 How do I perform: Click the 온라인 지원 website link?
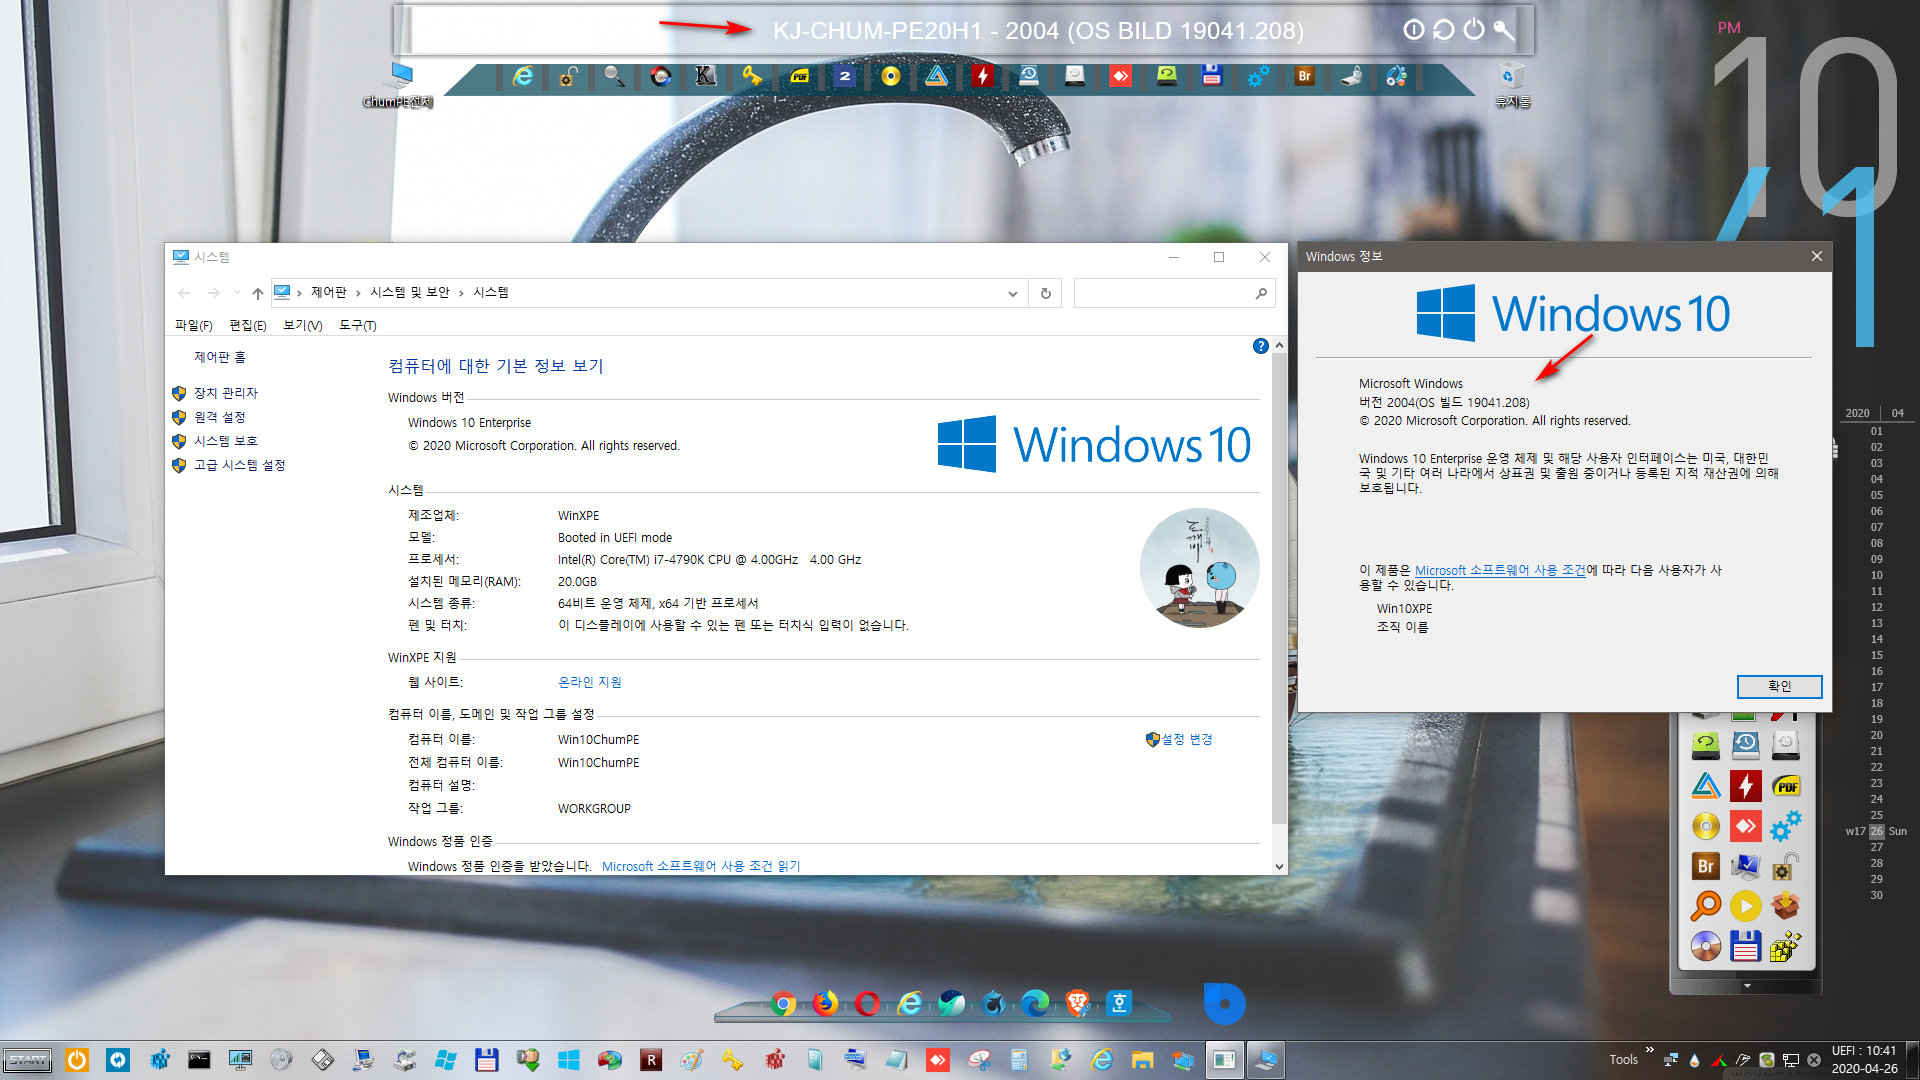pyautogui.click(x=589, y=682)
